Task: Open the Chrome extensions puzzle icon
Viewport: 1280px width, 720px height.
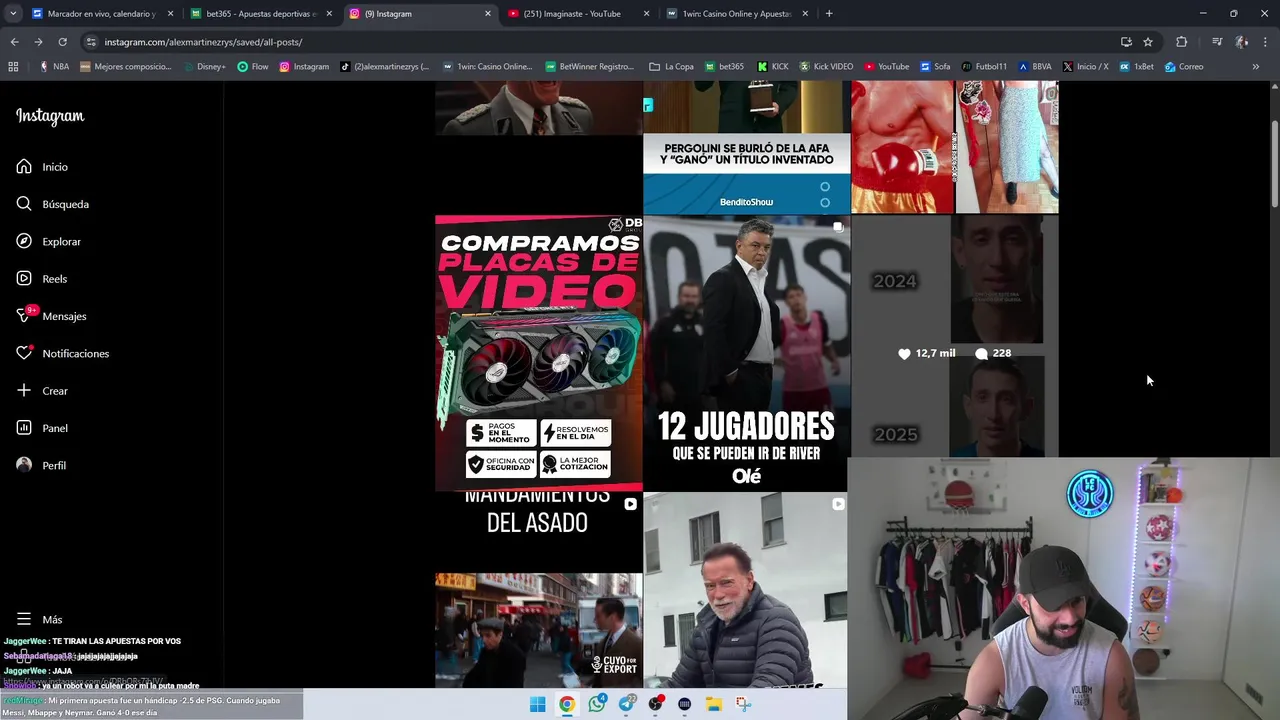Action: (x=1181, y=42)
